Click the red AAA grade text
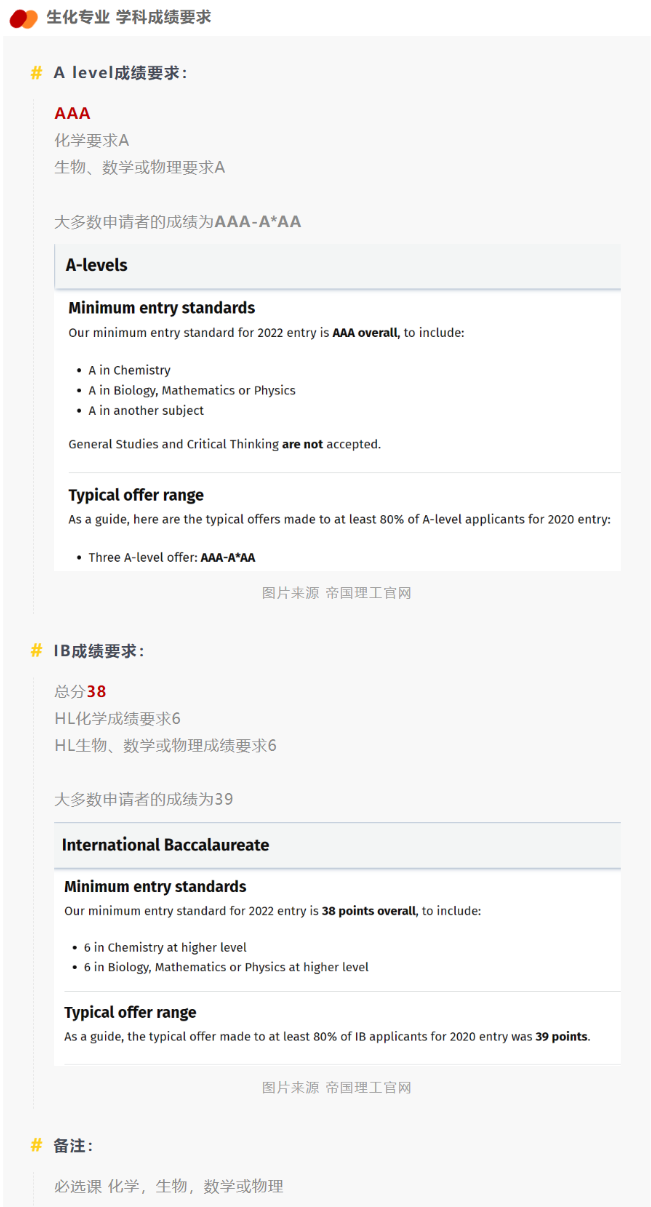Viewport: 651px width, 1207px height. click(72, 113)
